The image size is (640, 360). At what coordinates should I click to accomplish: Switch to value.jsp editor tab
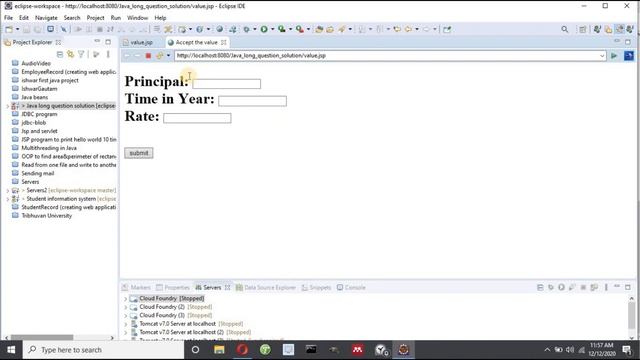point(141,42)
